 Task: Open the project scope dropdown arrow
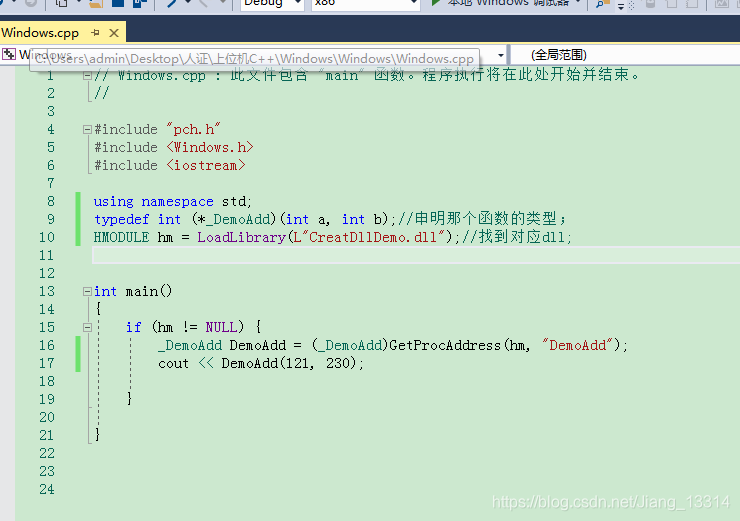click(501, 56)
